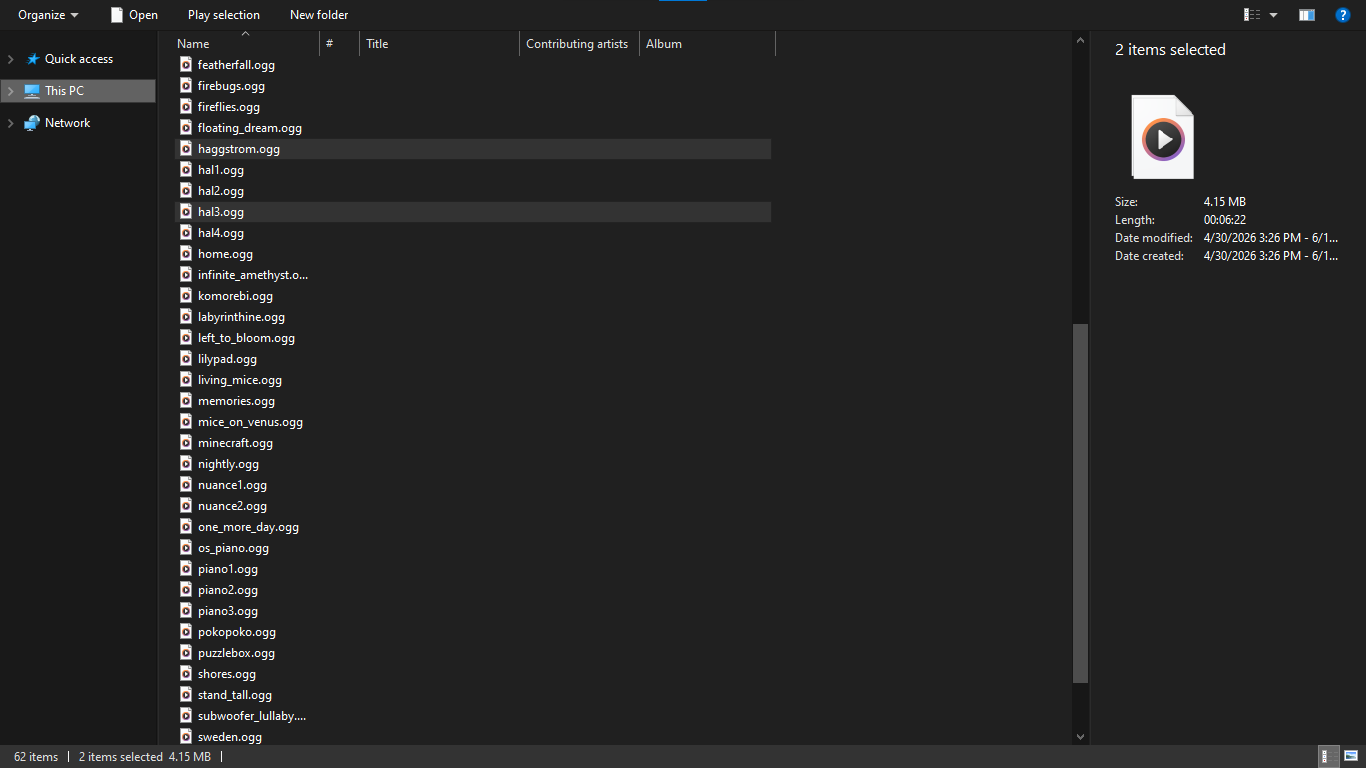Select the file name home.ogg
The width and height of the screenshot is (1366, 768).
tap(225, 254)
